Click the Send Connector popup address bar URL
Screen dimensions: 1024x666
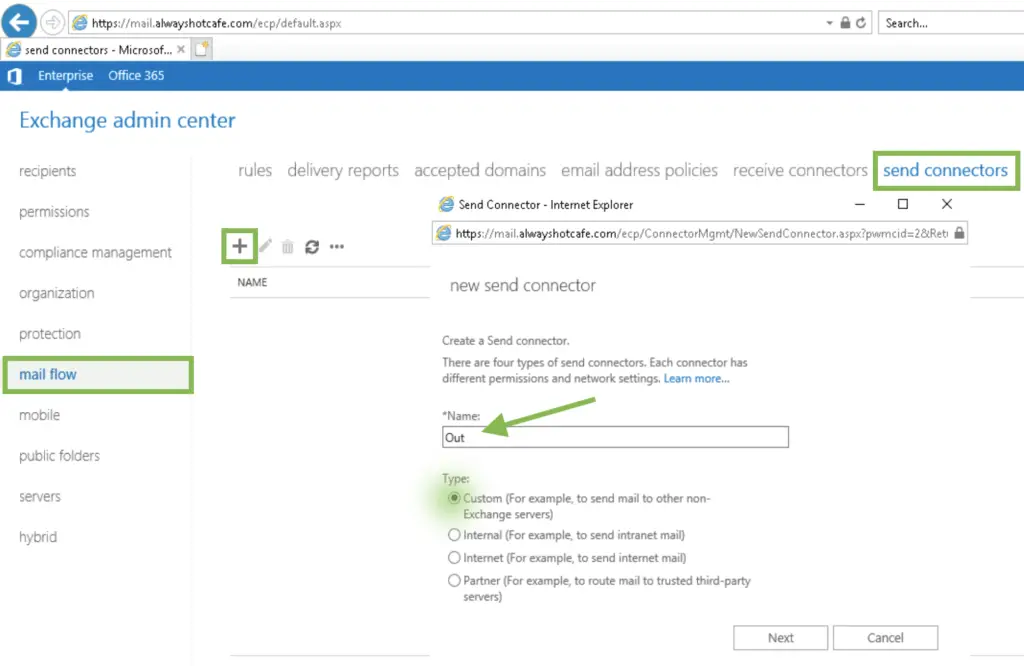click(x=701, y=233)
